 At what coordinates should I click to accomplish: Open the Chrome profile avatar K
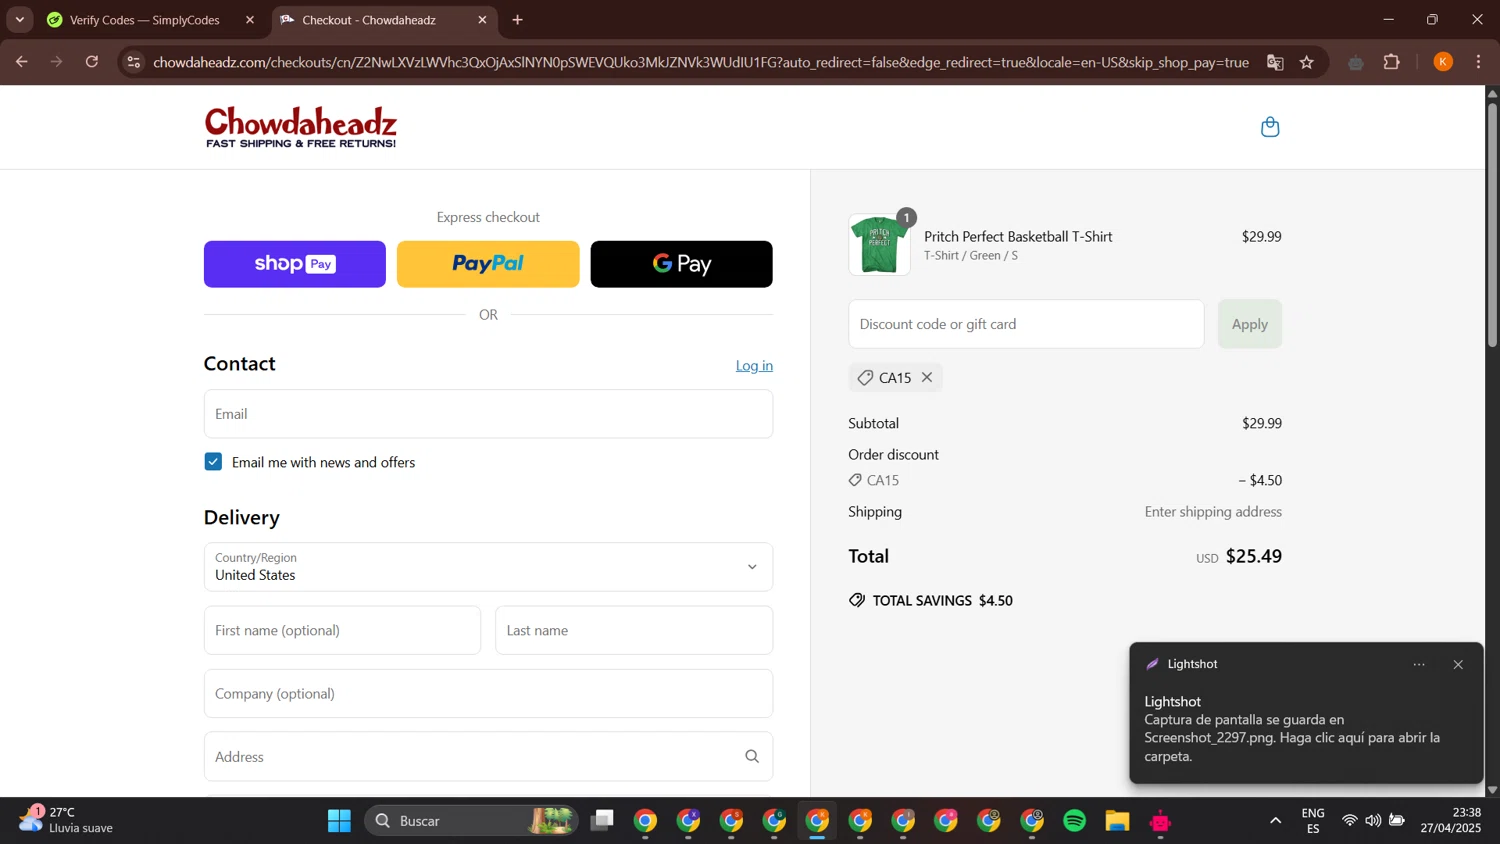1443,62
